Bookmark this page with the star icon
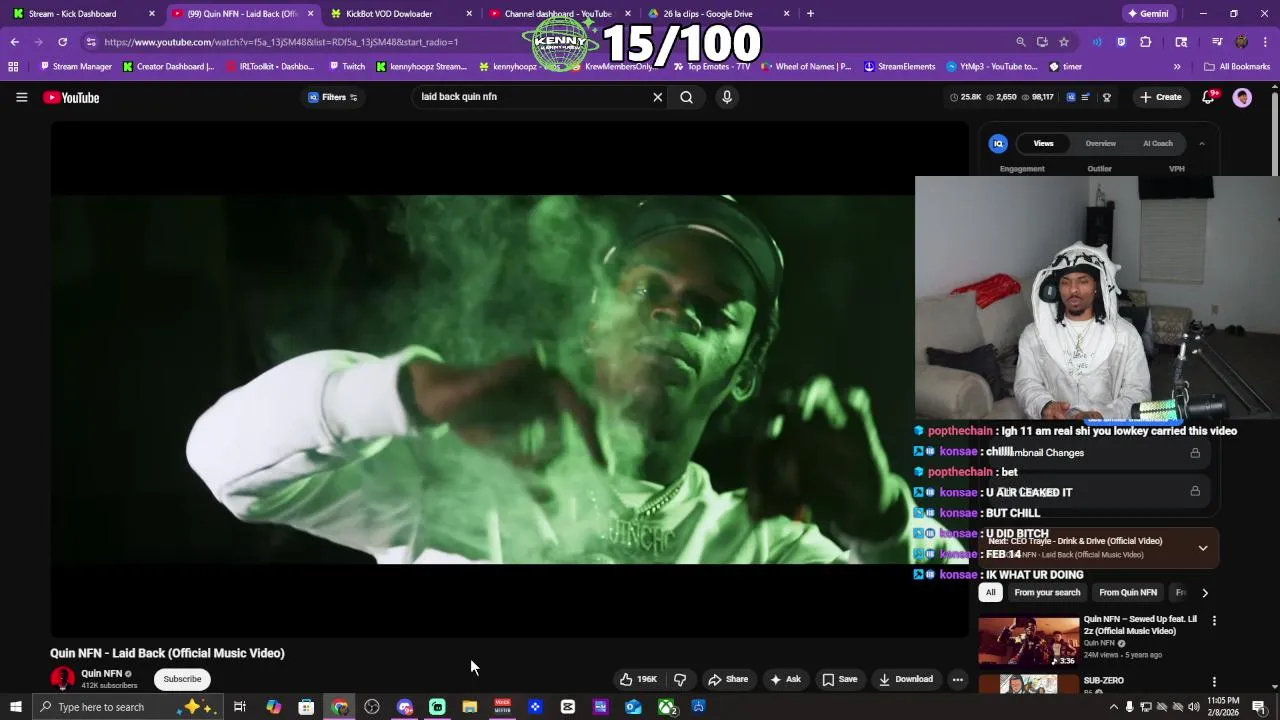1280x720 pixels. click(1064, 42)
